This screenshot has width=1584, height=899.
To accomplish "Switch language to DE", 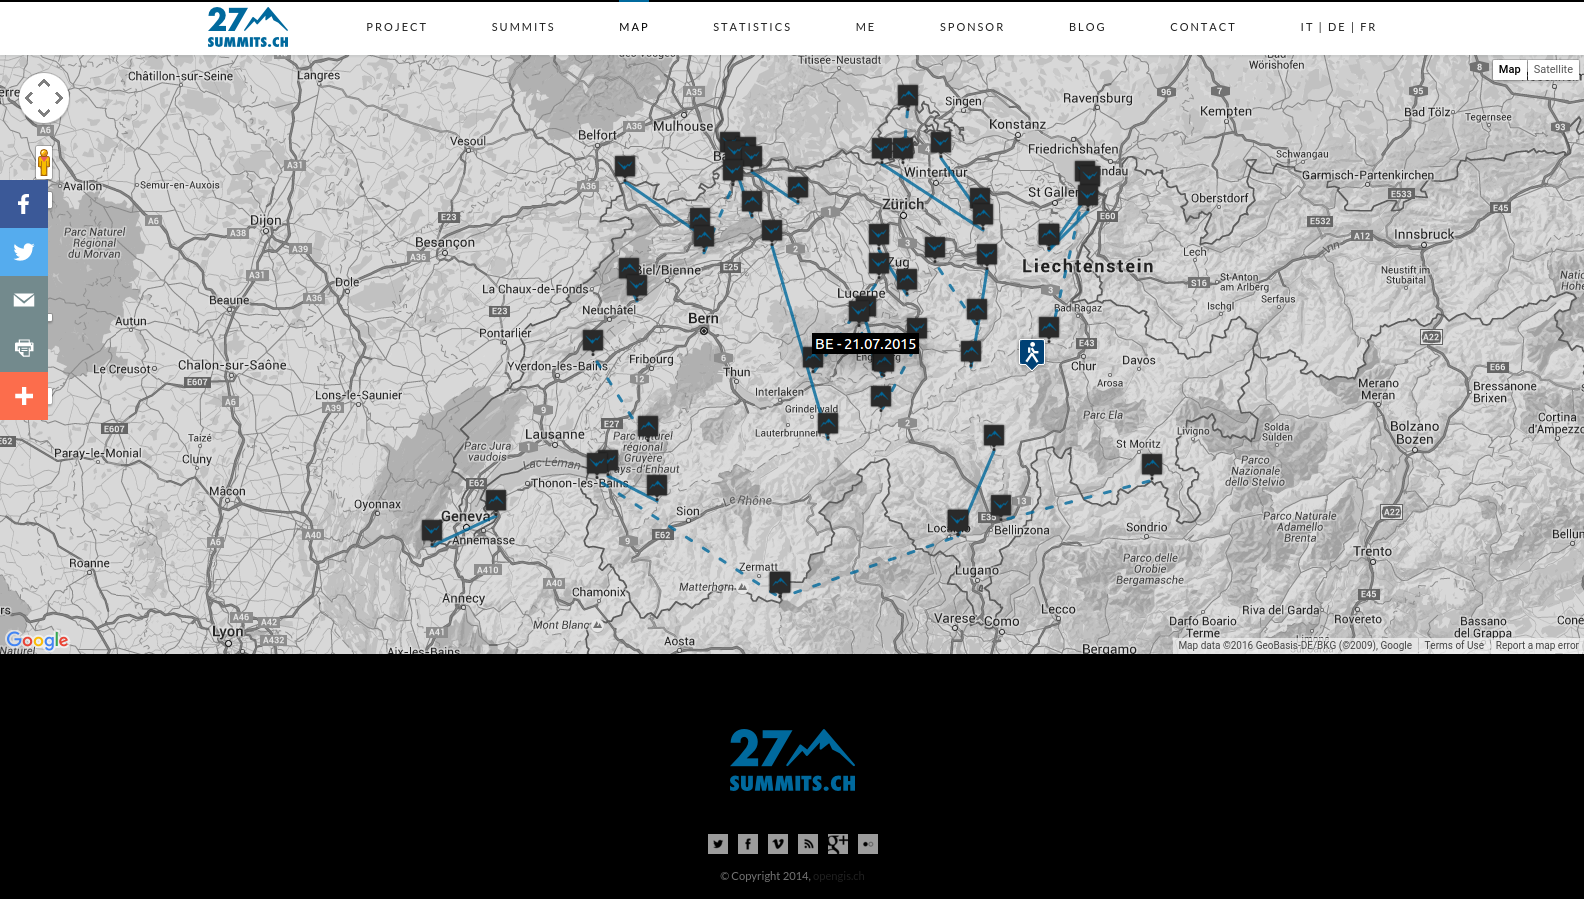I will pos(1337,27).
